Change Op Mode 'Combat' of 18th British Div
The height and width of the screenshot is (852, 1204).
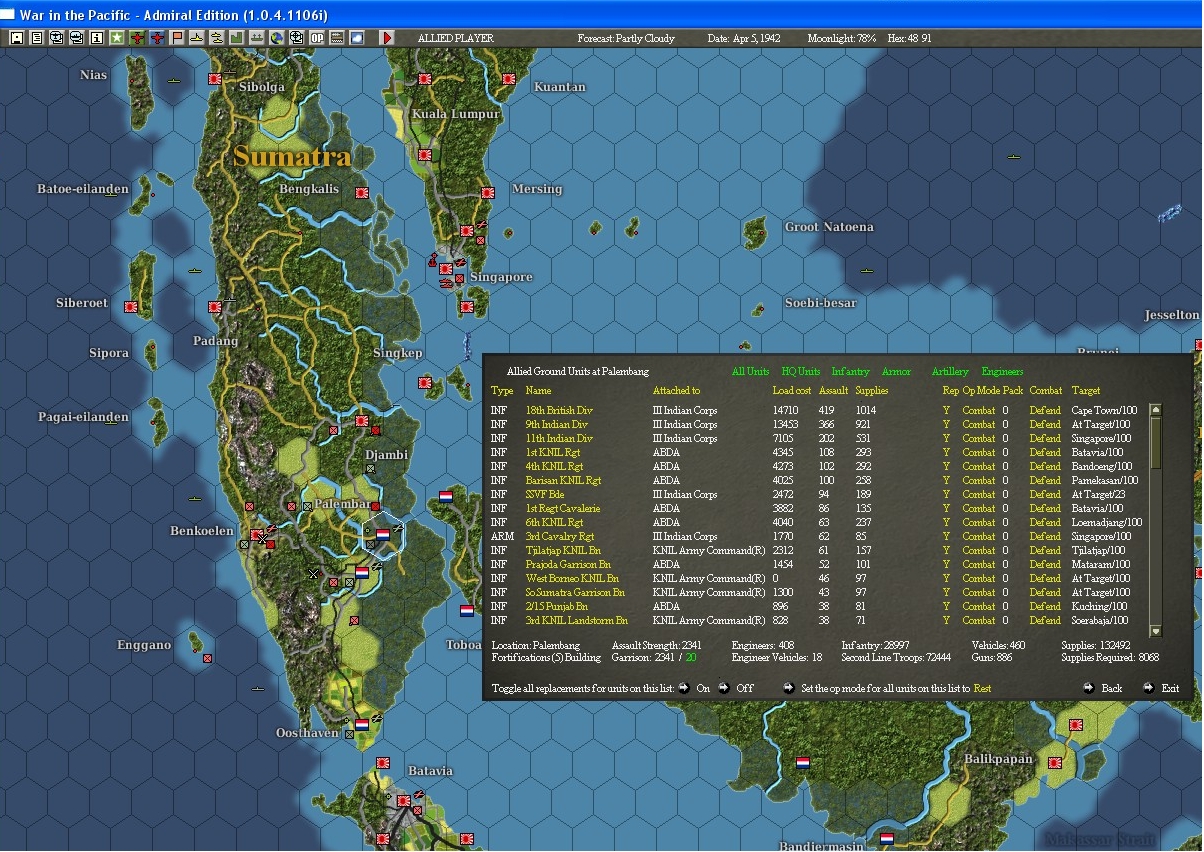[978, 410]
